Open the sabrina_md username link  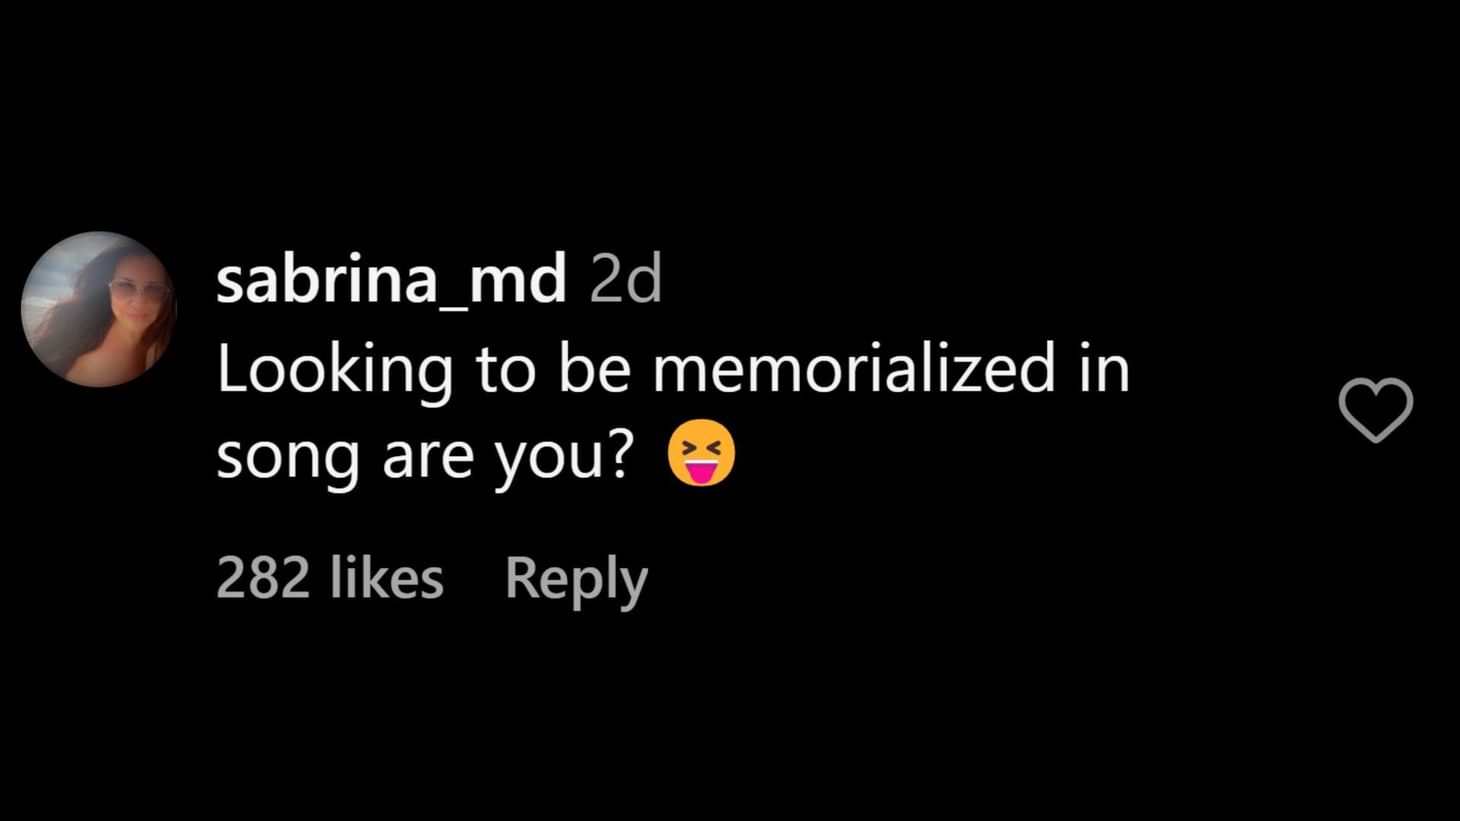click(x=391, y=279)
